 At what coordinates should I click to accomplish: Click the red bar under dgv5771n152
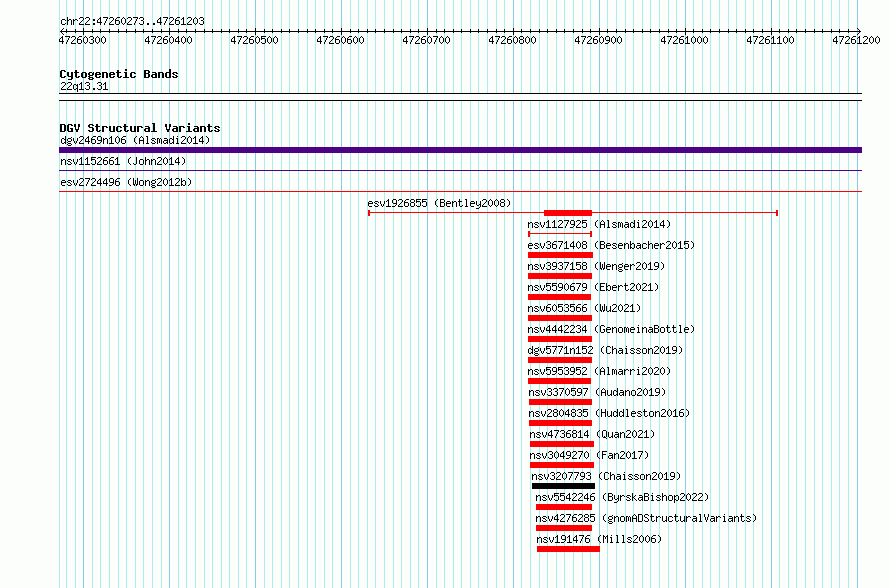point(560,360)
